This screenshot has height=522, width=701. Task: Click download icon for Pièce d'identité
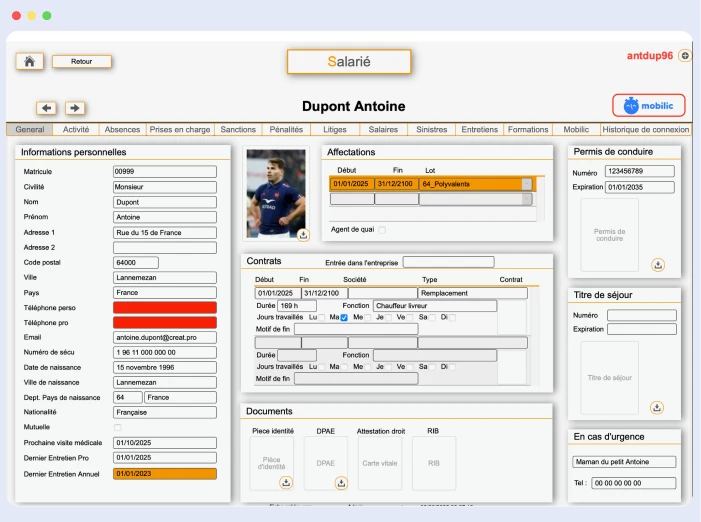286,482
